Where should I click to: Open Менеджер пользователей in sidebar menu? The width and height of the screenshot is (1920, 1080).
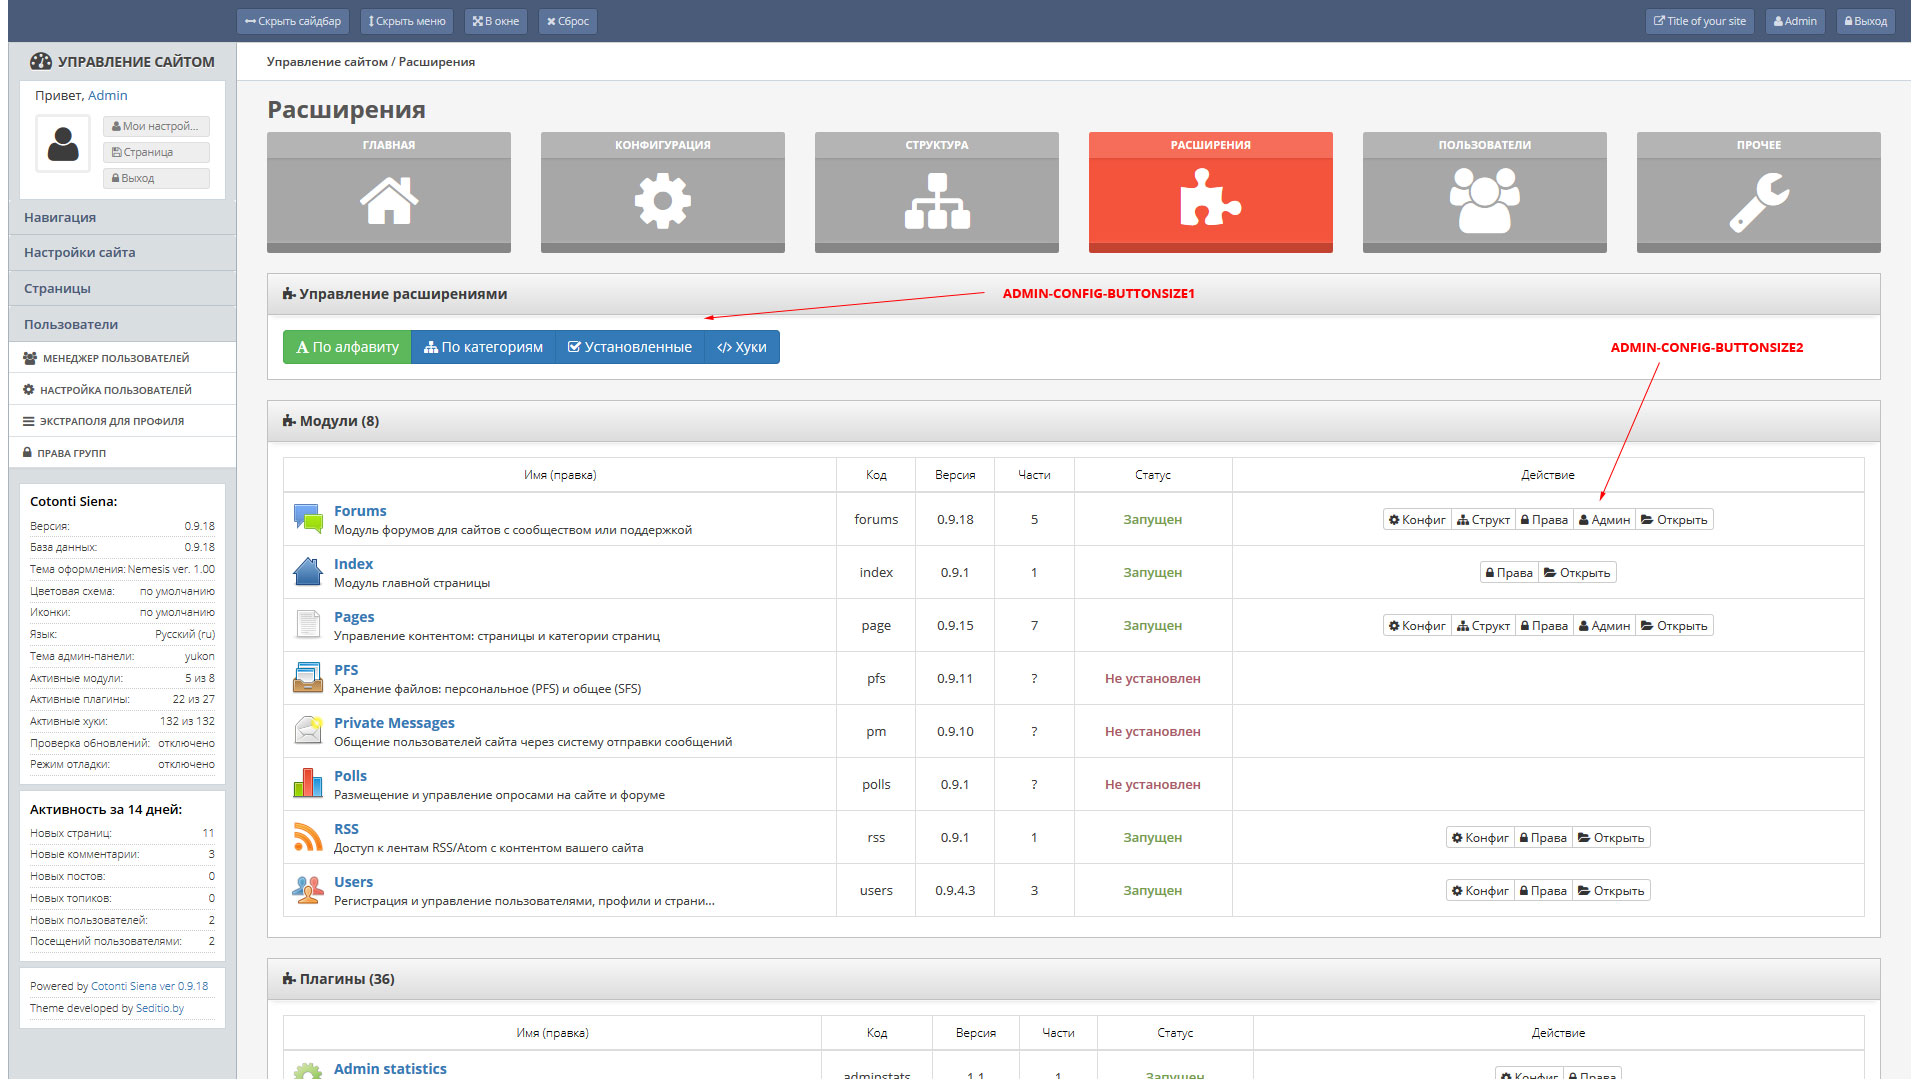pyautogui.click(x=115, y=358)
